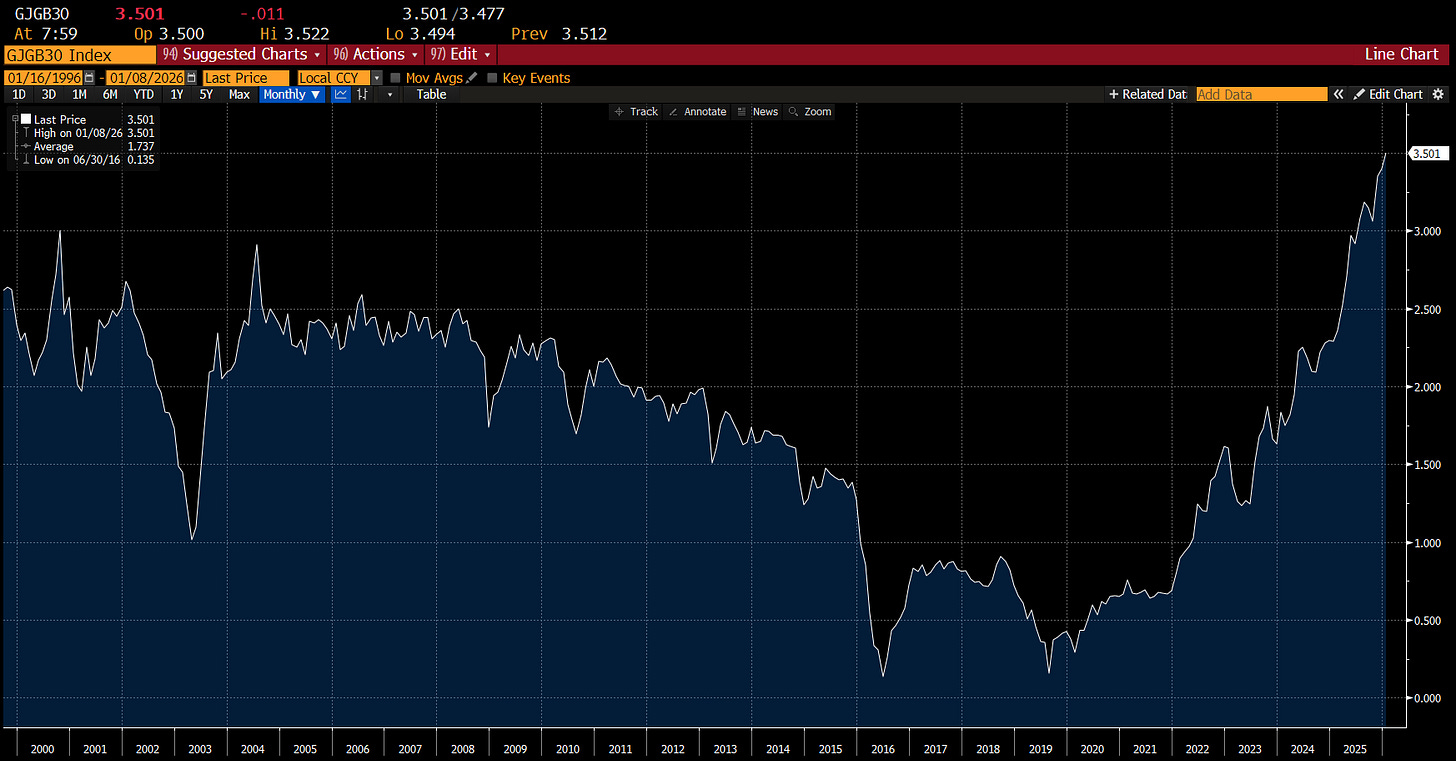Open calendar picker beside end date 01/08/2026
The height and width of the screenshot is (761, 1456).
click(192, 78)
